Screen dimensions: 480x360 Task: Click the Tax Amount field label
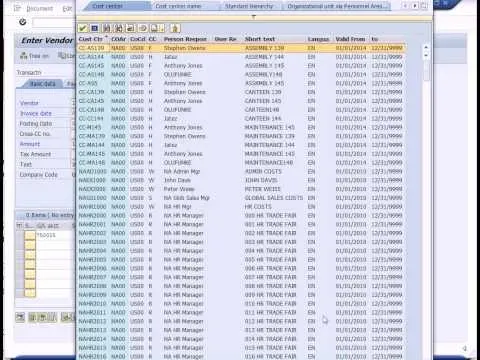35,154
